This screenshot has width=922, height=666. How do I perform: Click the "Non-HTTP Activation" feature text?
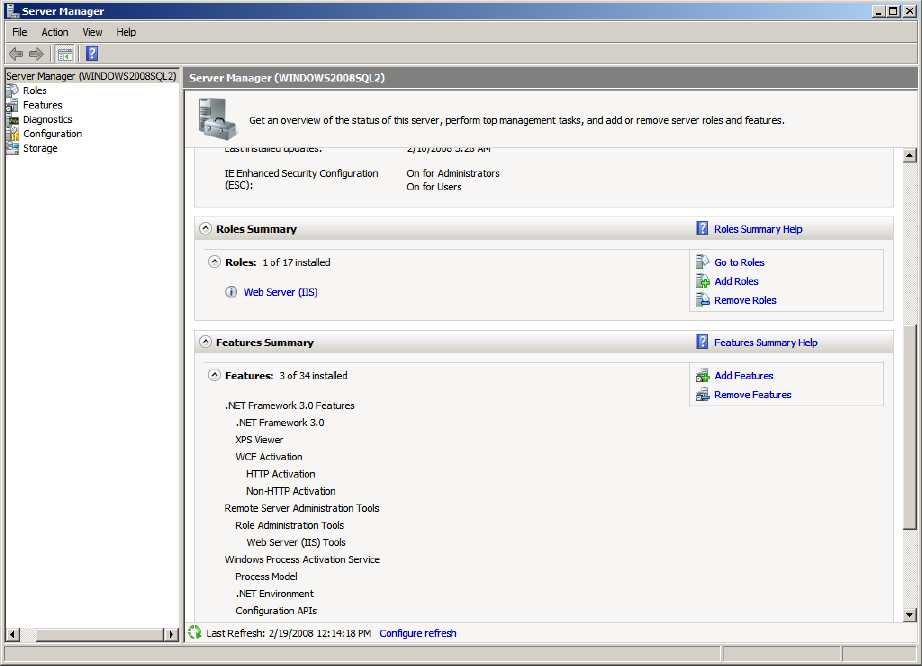point(290,491)
